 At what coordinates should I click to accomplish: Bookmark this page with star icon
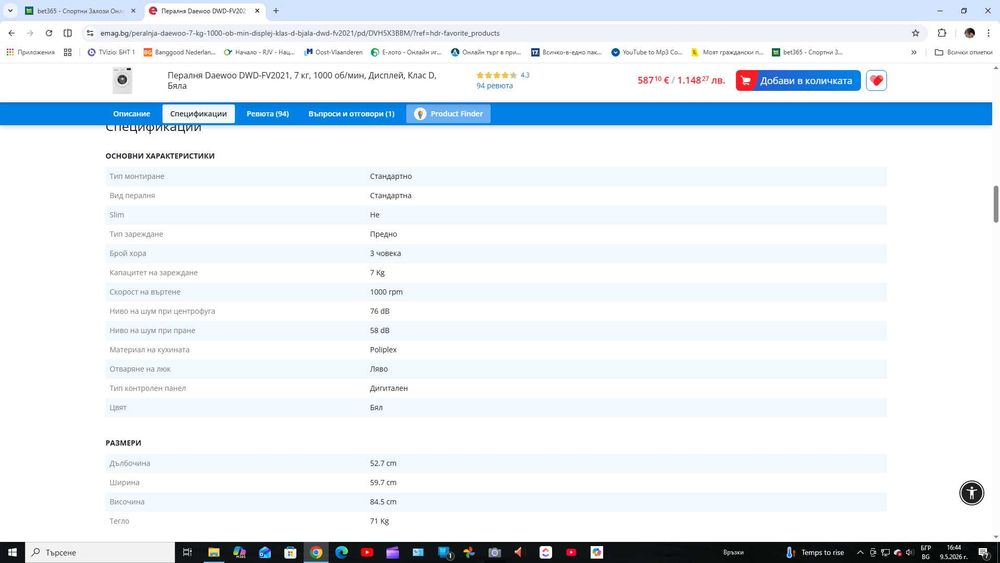coord(915,33)
